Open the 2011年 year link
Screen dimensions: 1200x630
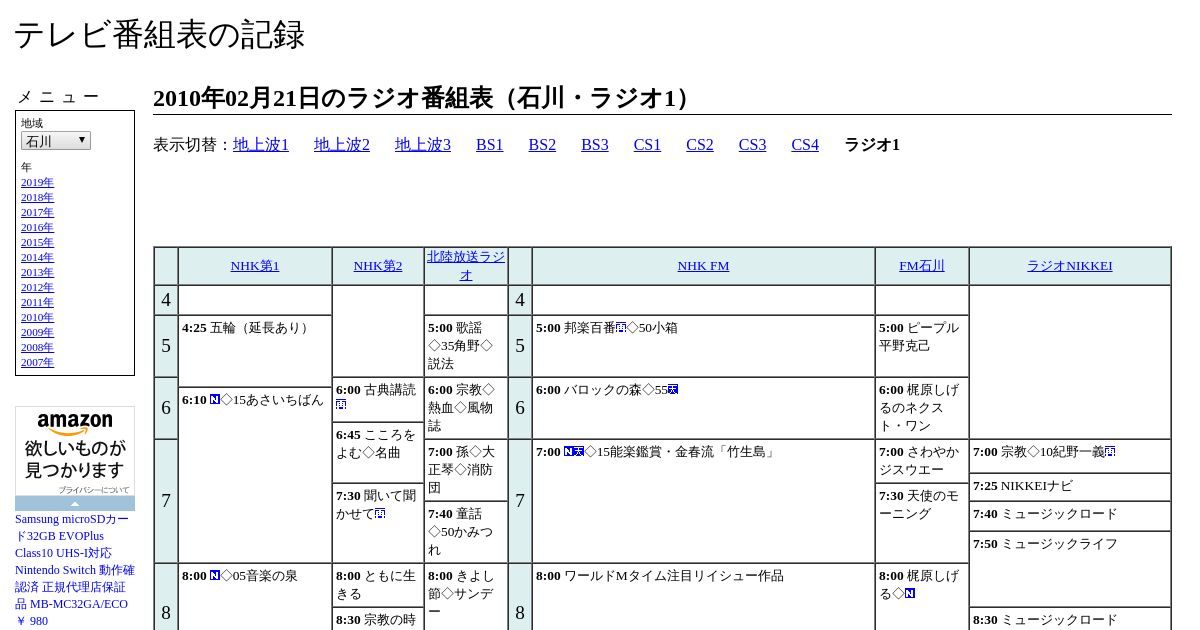tap(37, 303)
